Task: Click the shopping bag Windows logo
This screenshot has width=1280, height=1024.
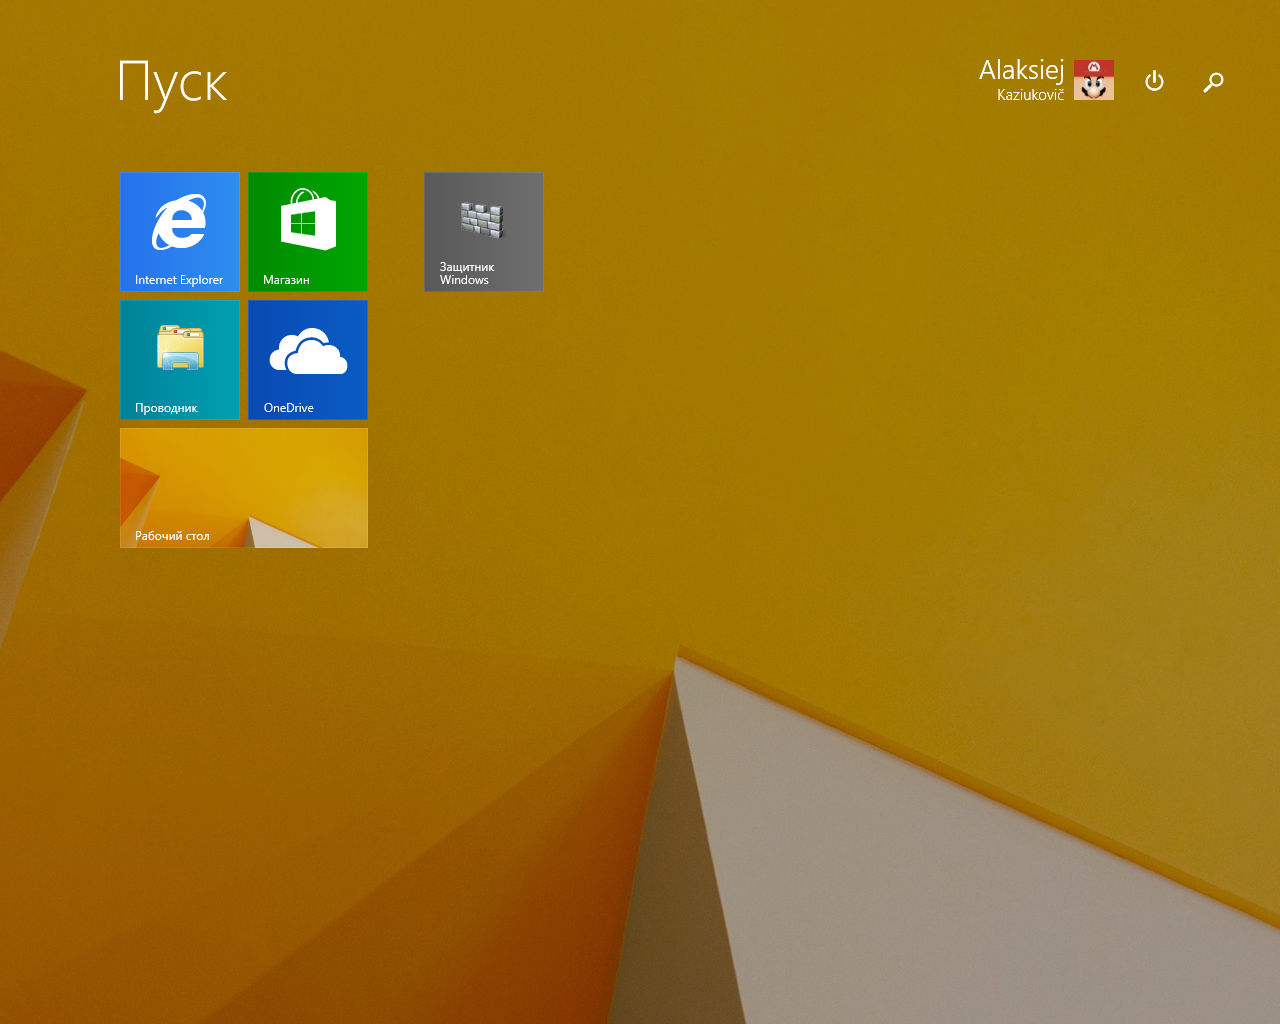Action: point(308,220)
